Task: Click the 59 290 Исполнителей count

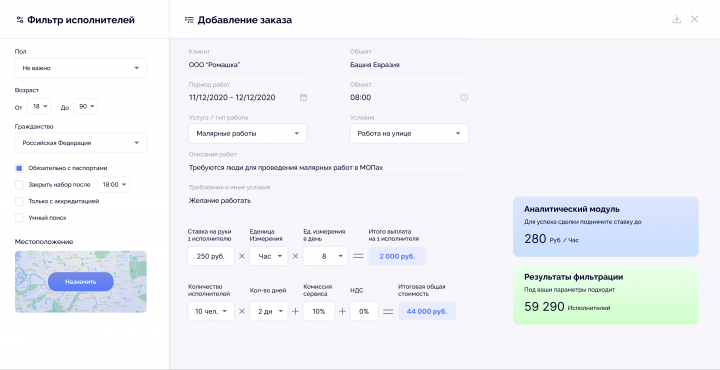Action: click(567, 307)
